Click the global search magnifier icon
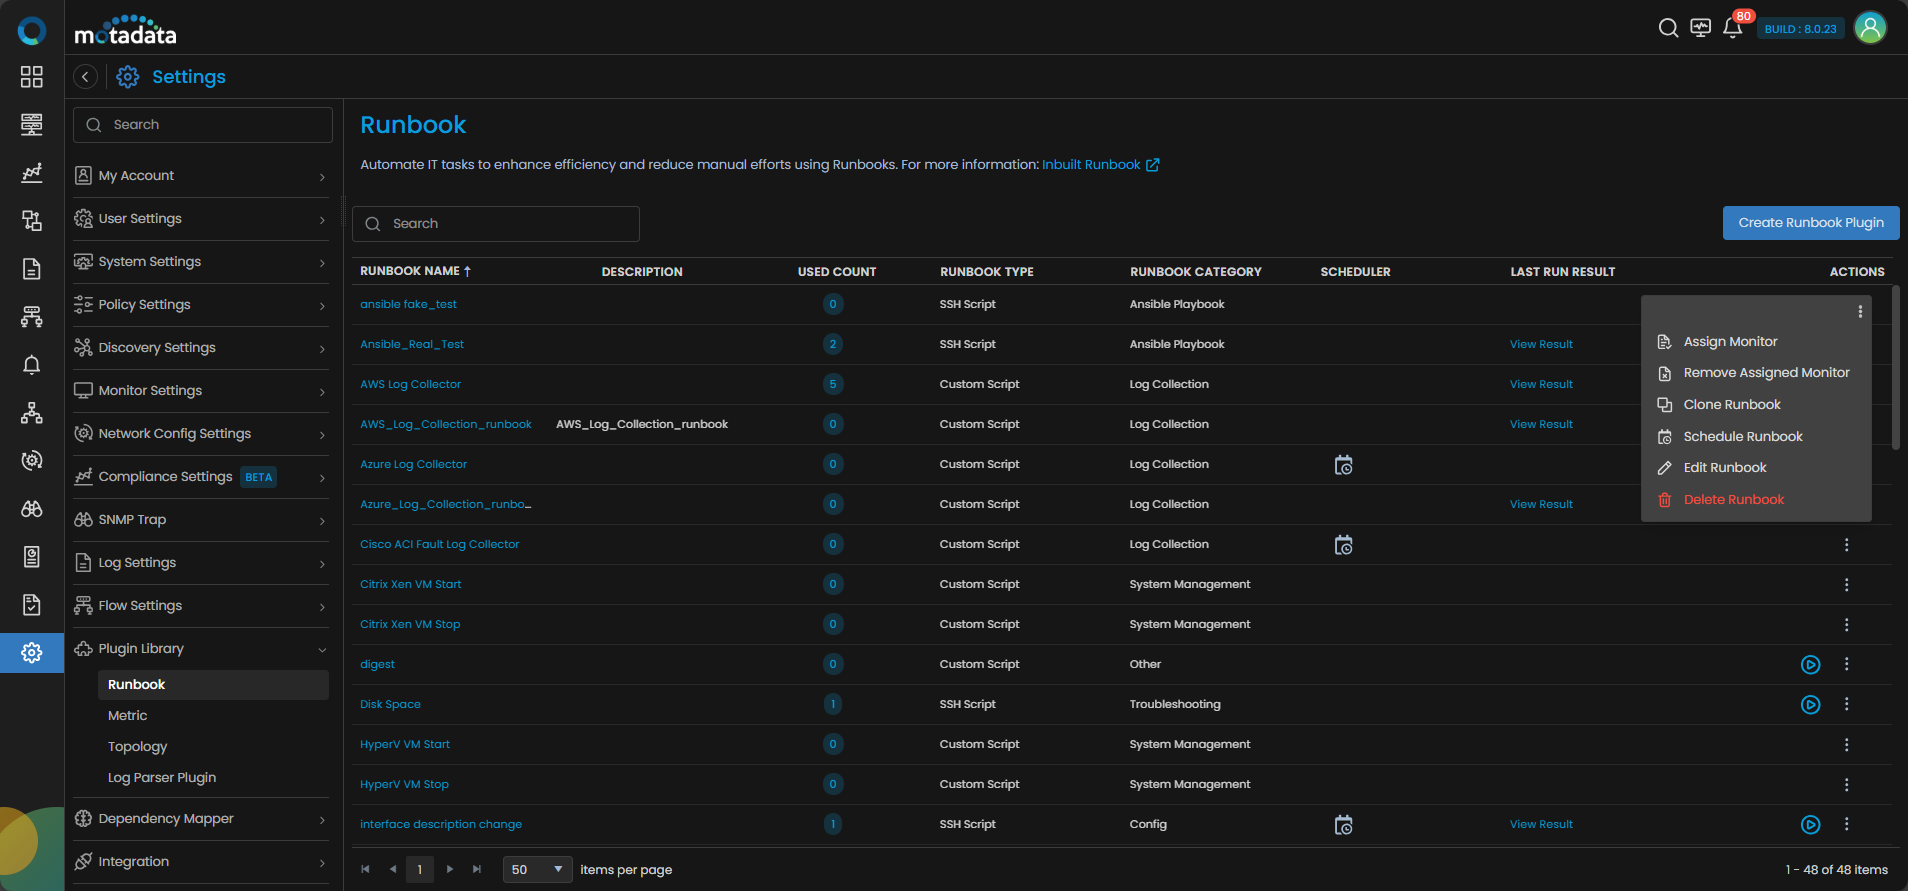This screenshot has height=891, width=1908. pyautogui.click(x=1668, y=28)
